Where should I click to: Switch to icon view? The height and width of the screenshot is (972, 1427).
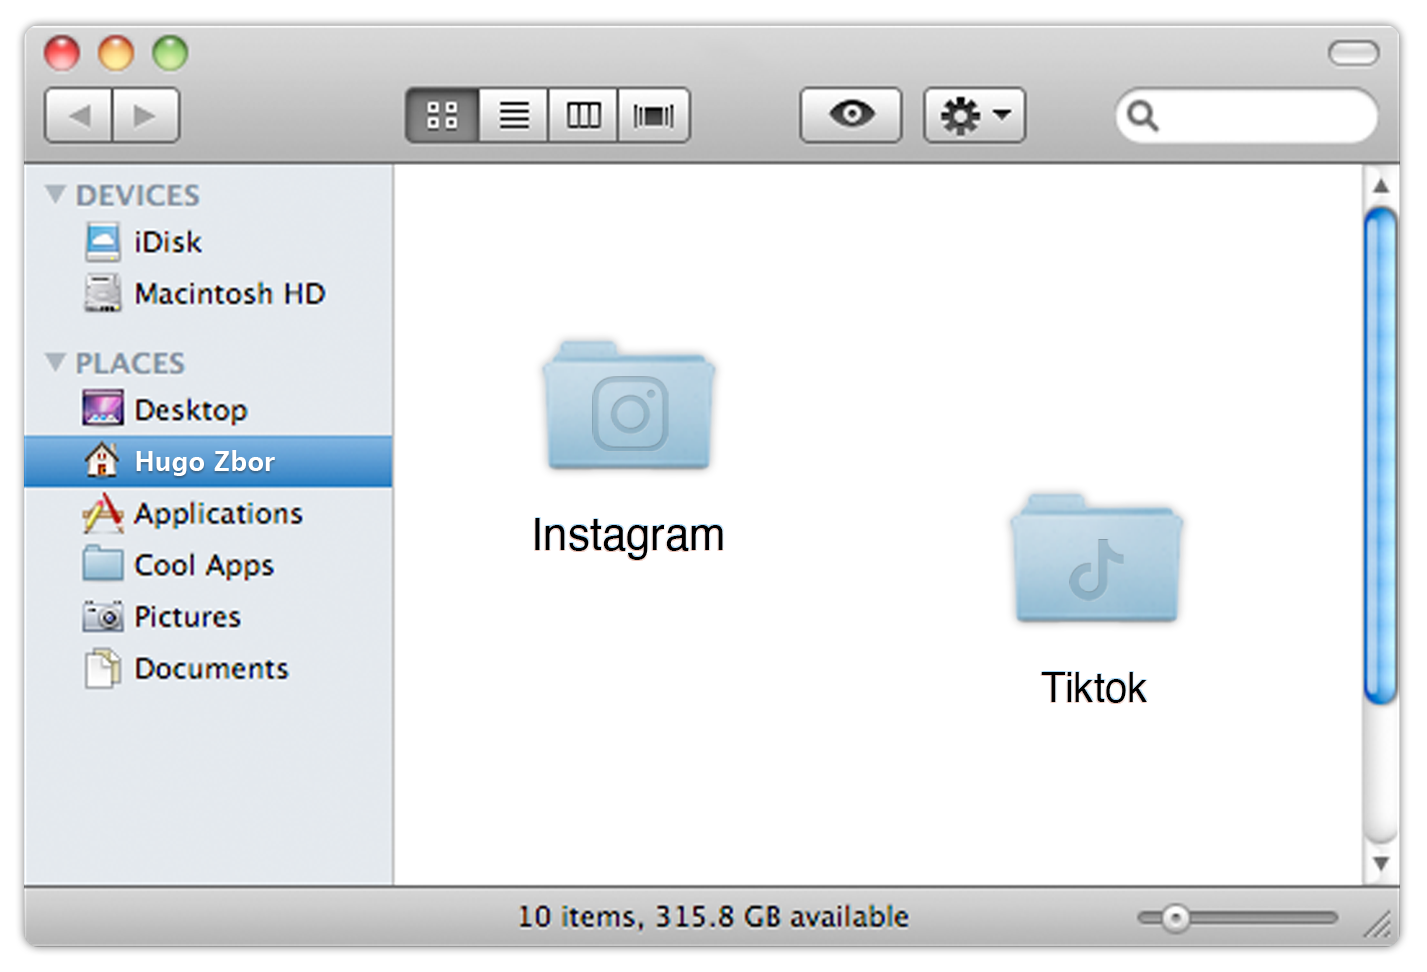point(442,116)
